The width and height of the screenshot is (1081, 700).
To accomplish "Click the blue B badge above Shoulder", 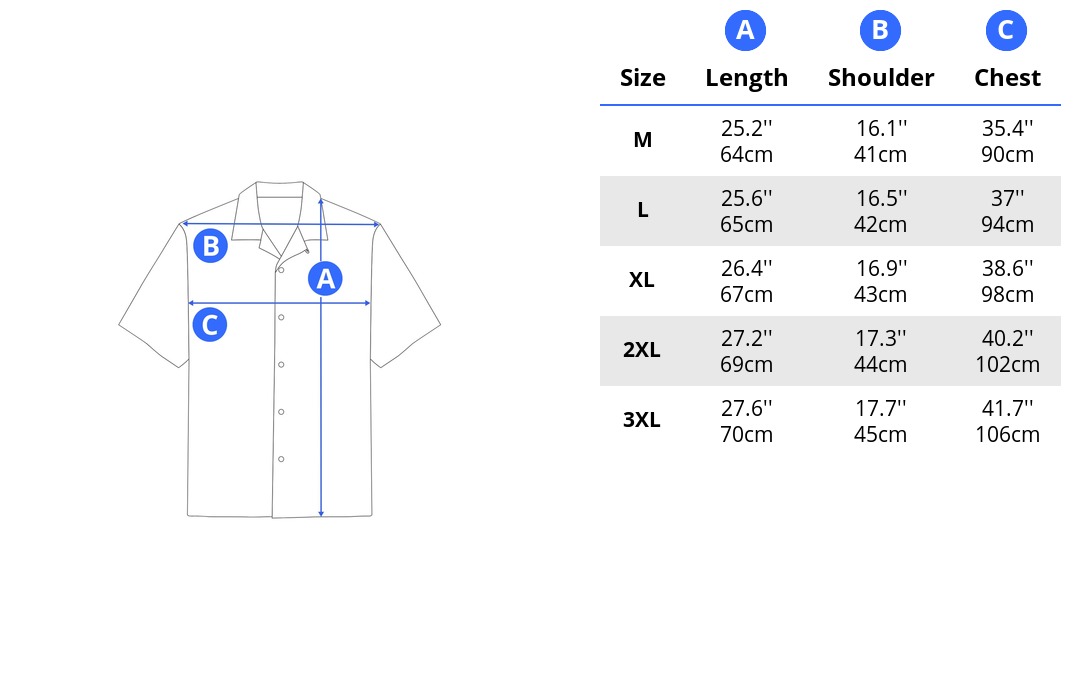I will 880,30.
